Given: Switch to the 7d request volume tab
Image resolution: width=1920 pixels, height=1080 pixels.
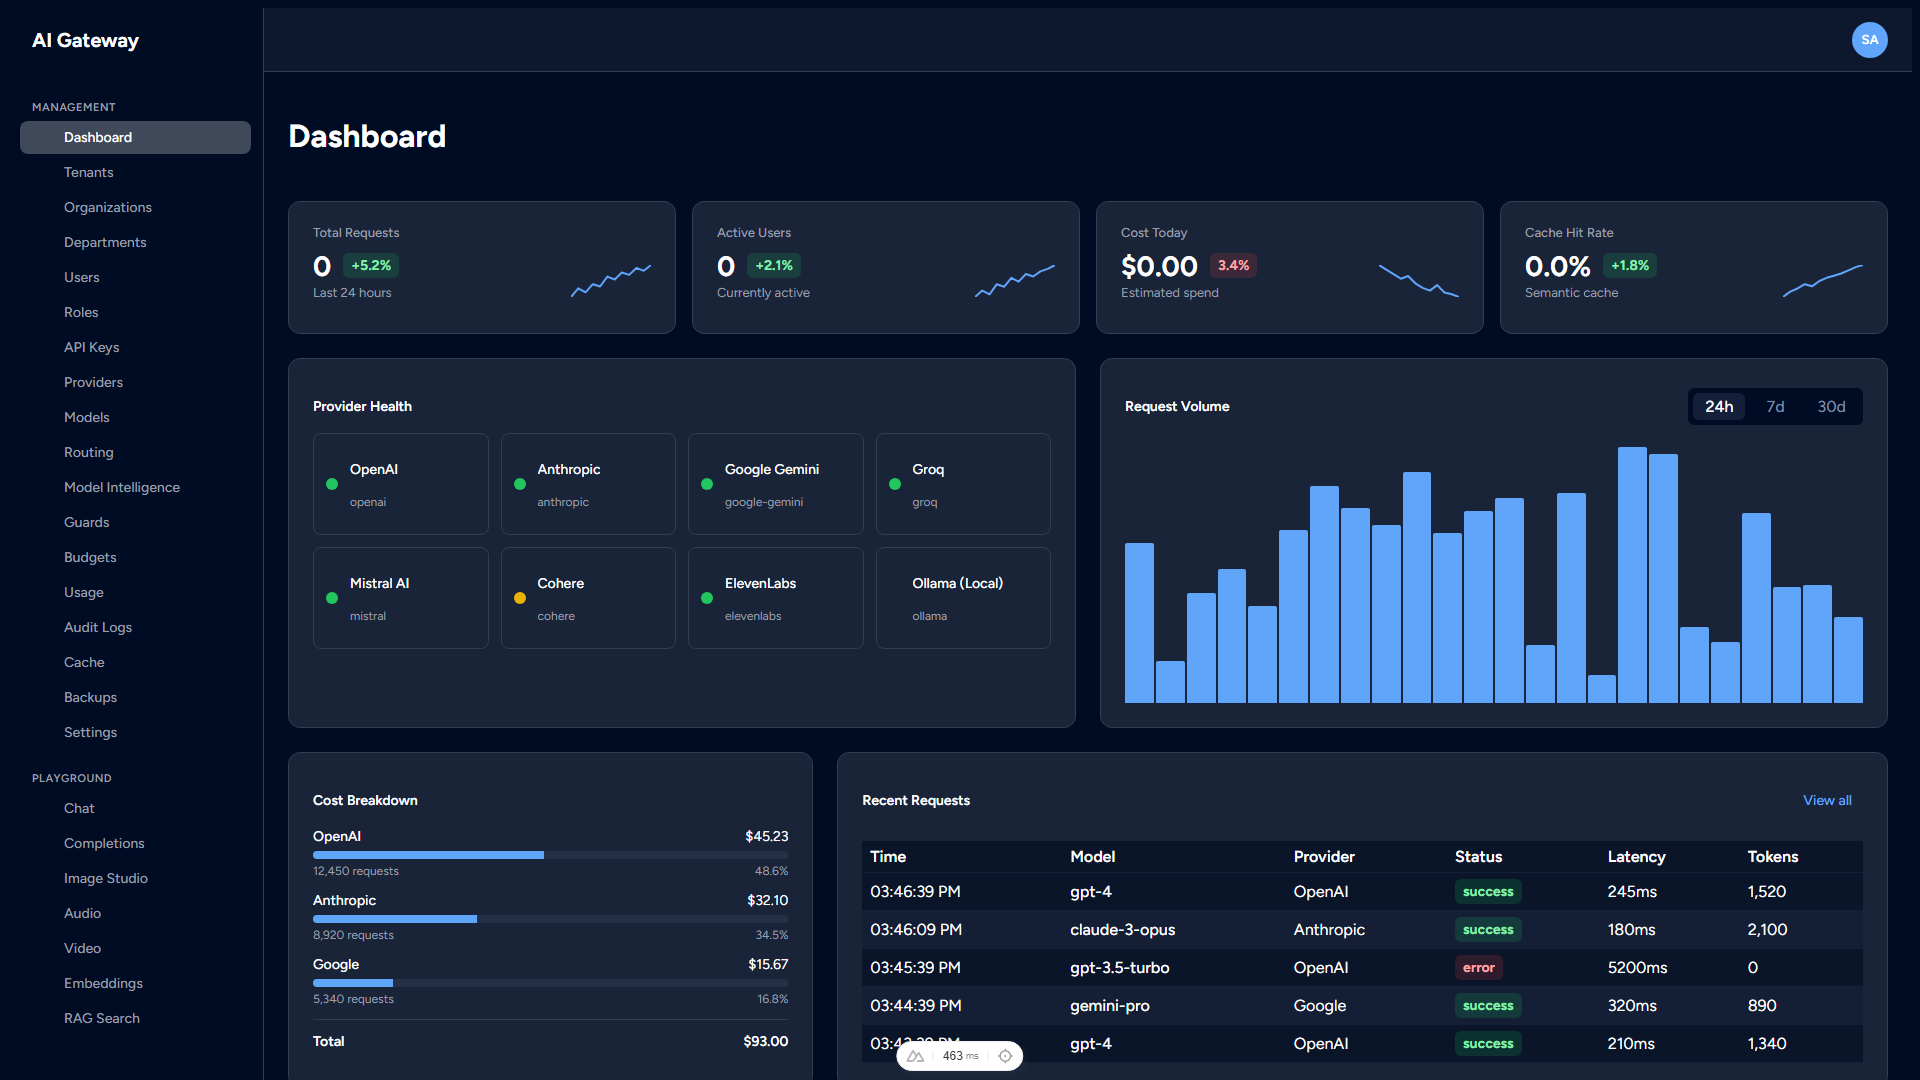Looking at the screenshot, I should click(1775, 406).
